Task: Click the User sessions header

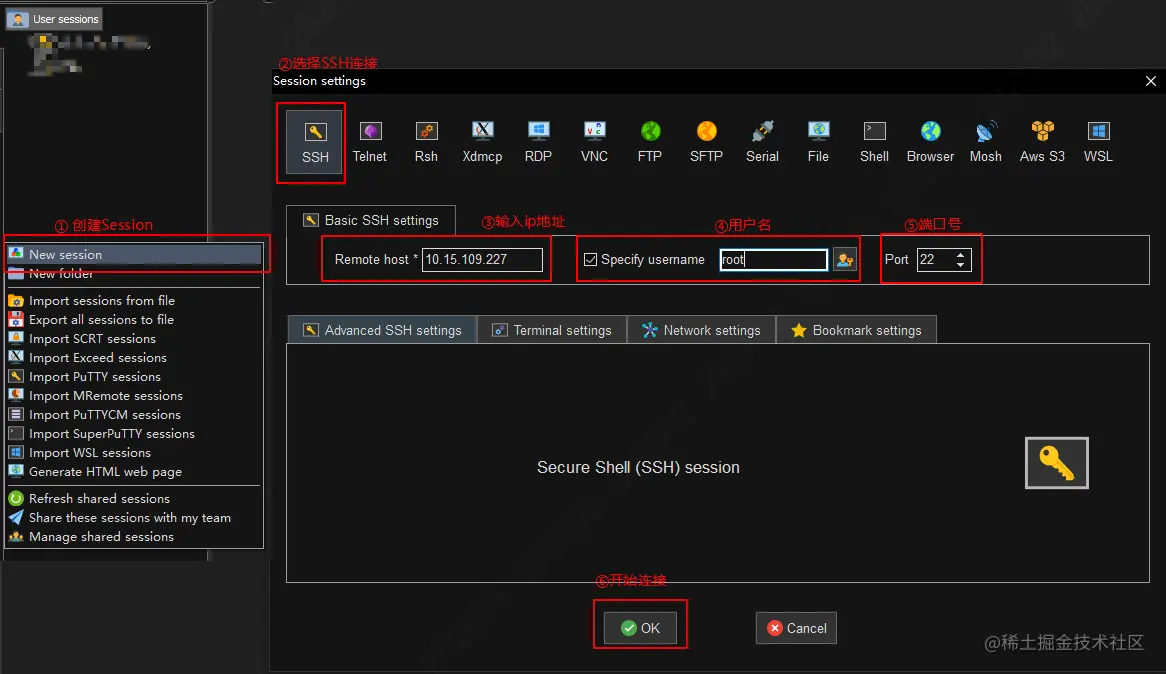Action: [54, 19]
